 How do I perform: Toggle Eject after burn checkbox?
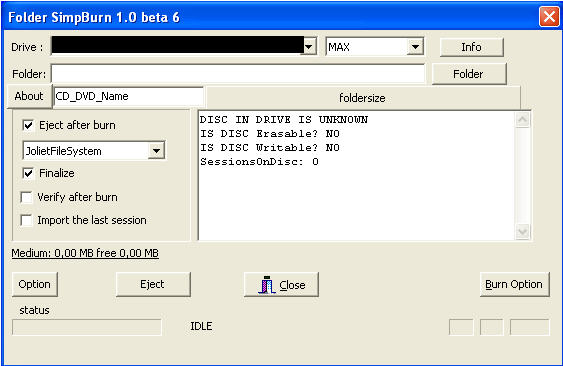28,125
